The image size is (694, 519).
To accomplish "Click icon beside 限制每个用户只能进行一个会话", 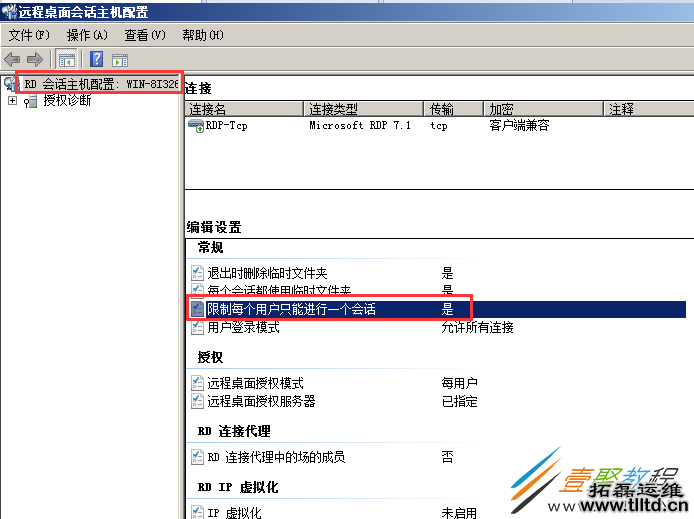I will tap(197, 309).
